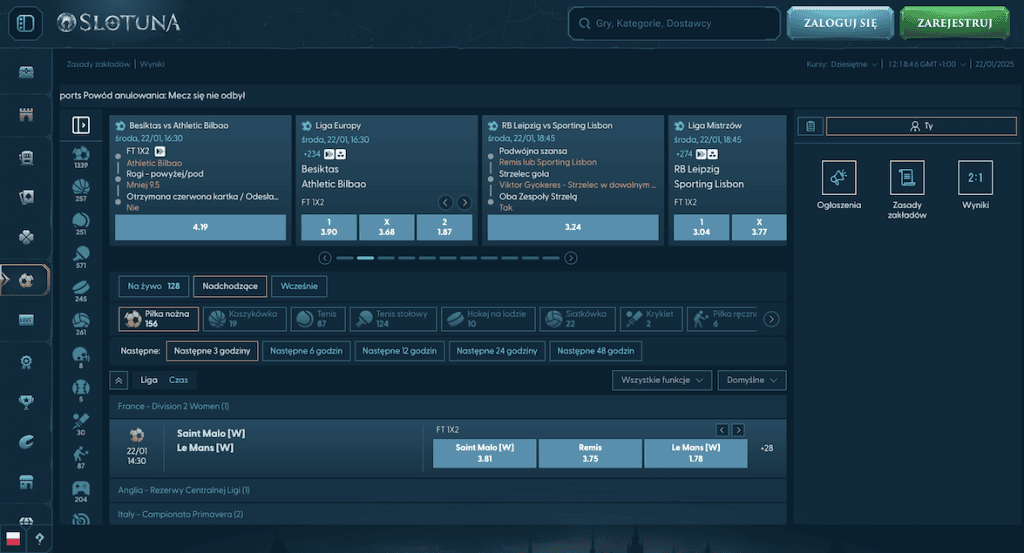Select Tenis 87 sport tab
The height and width of the screenshot is (553, 1024).
click(319, 319)
